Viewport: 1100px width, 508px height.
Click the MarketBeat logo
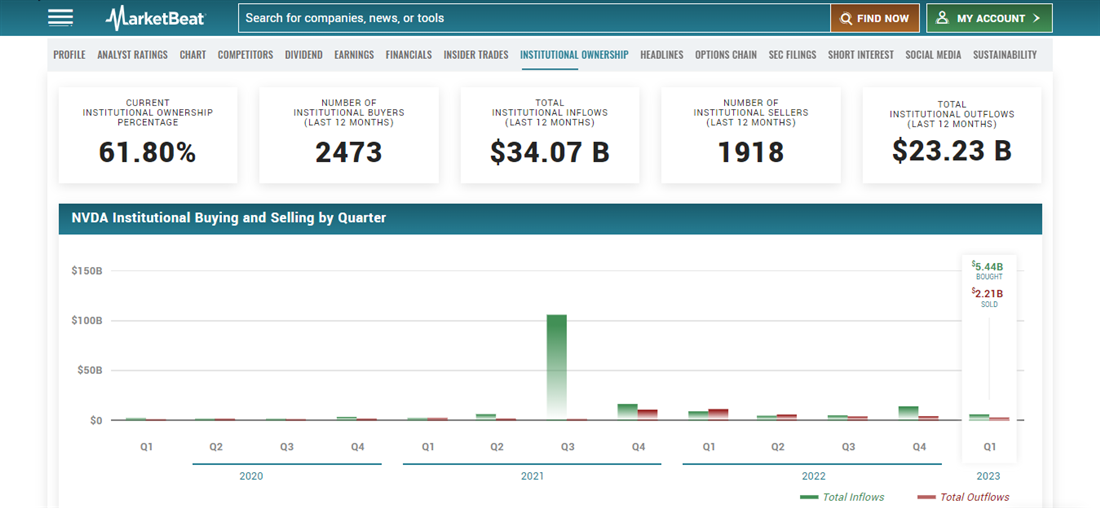click(157, 18)
